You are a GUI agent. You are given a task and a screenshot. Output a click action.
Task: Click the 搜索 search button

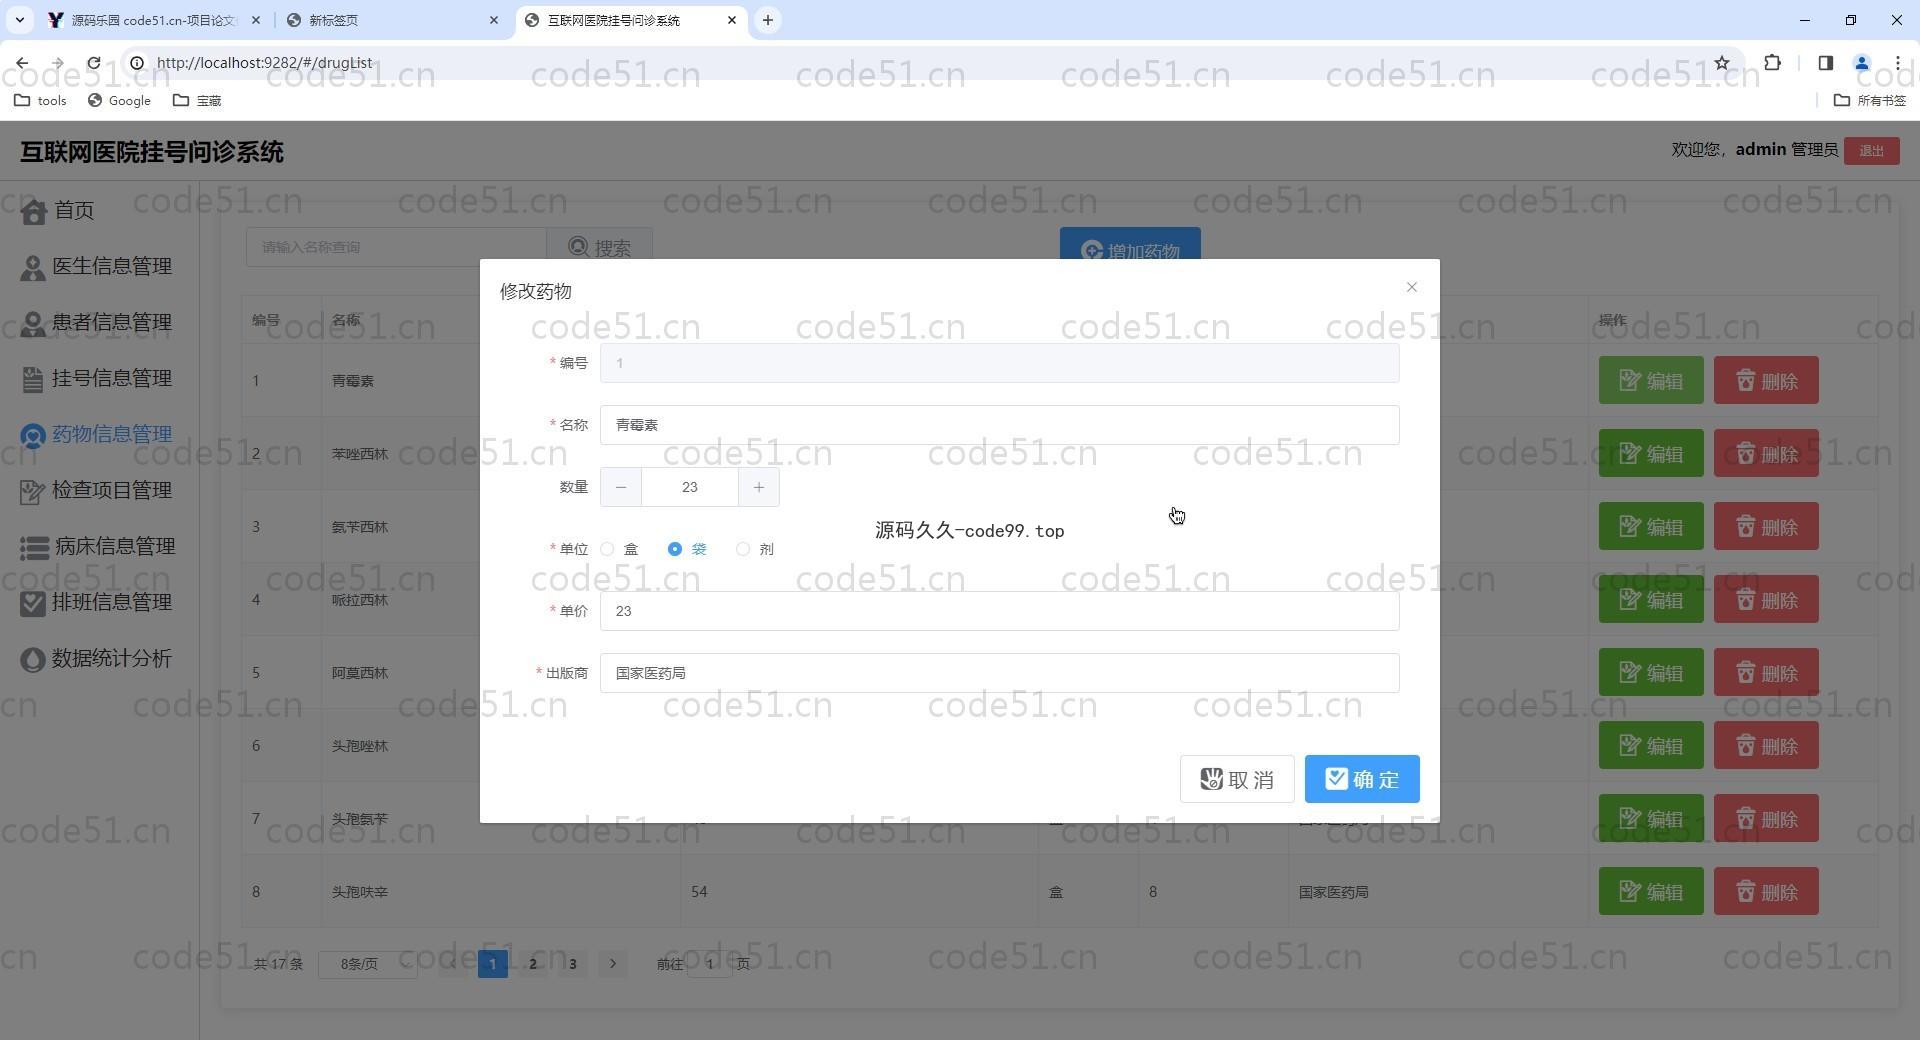point(599,247)
